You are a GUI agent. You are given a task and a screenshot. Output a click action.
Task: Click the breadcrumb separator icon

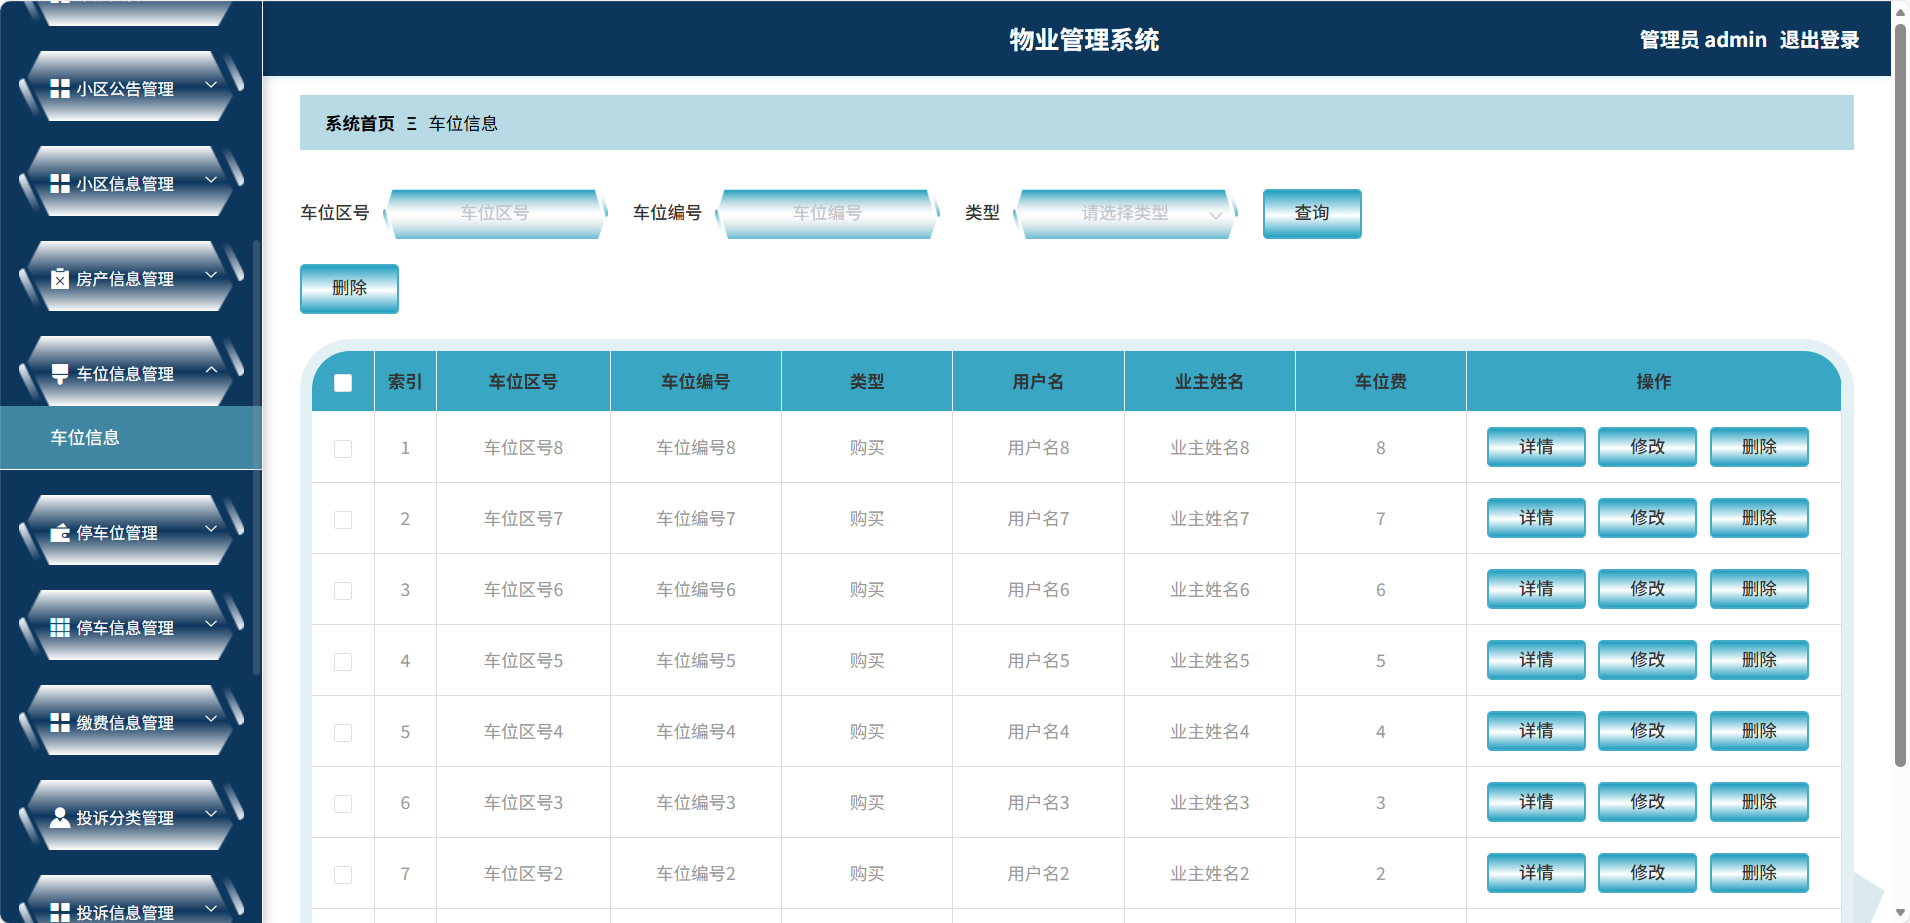point(411,124)
